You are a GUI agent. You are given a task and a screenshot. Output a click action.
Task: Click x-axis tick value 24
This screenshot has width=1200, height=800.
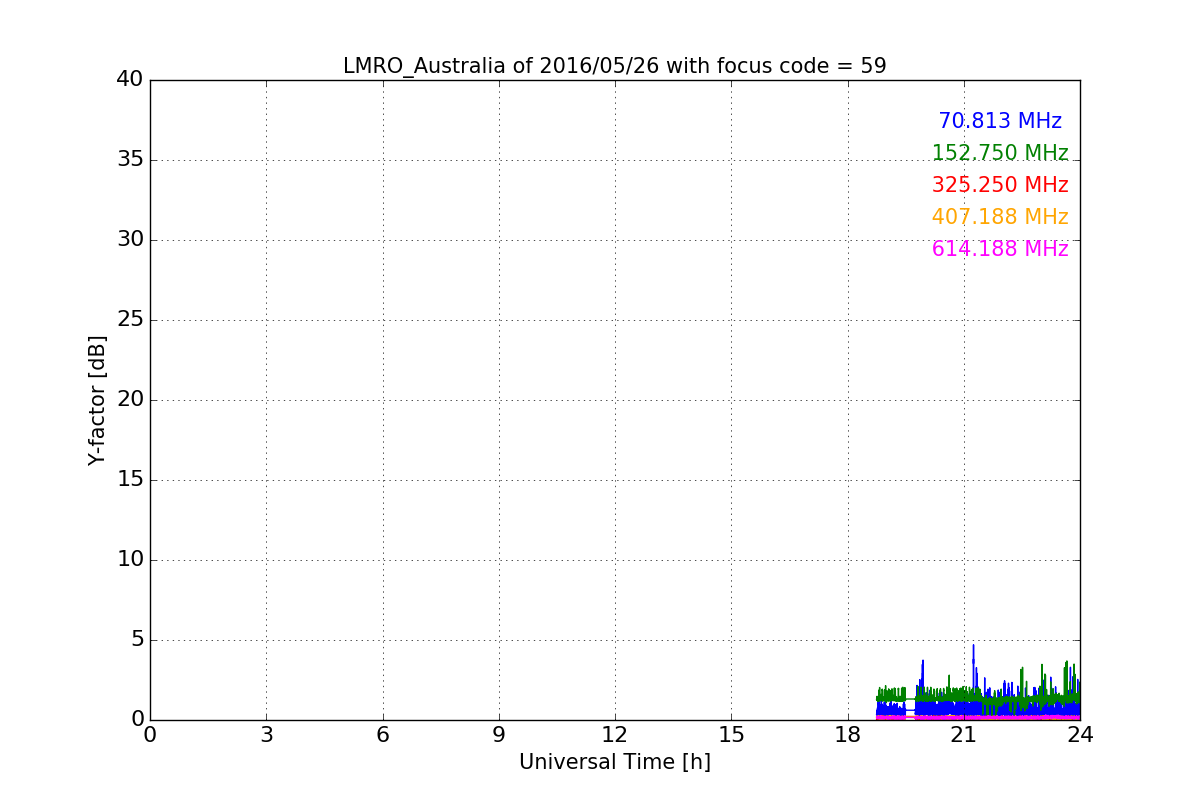[1080, 735]
